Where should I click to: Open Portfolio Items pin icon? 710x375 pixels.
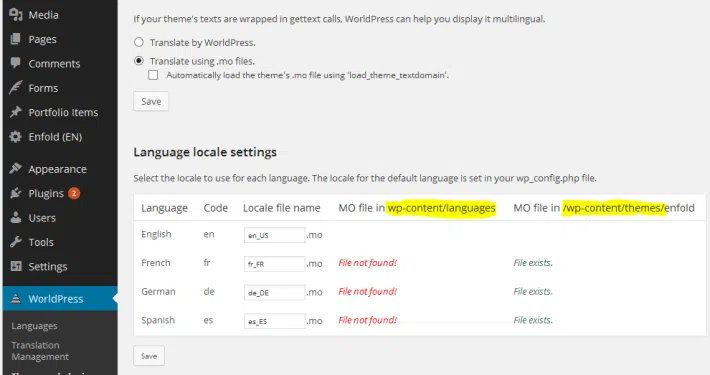point(16,112)
